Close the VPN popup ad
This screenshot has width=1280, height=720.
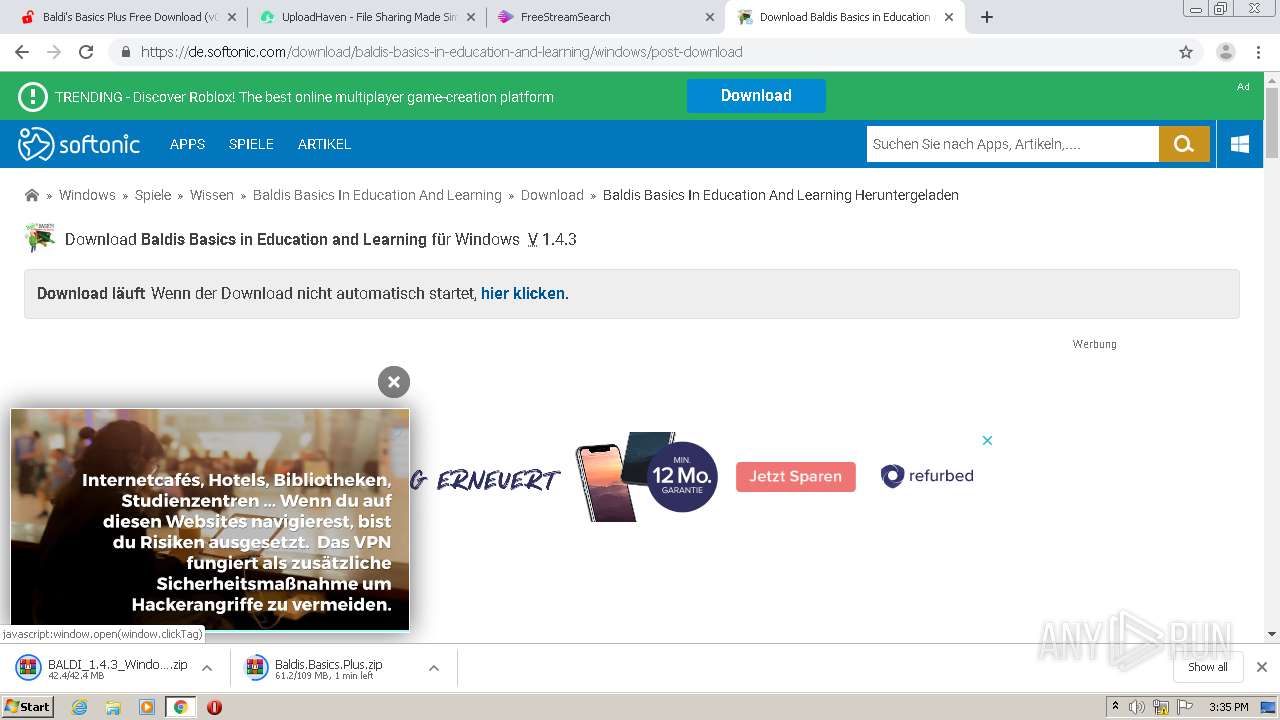click(x=394, y=381)
